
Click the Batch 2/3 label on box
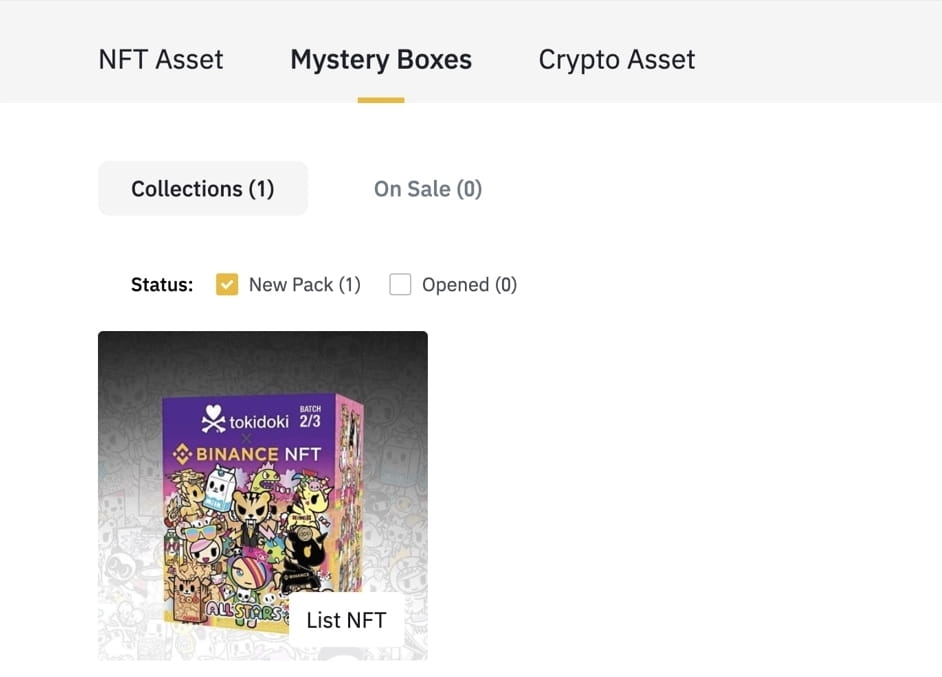(x=310, y=417)
